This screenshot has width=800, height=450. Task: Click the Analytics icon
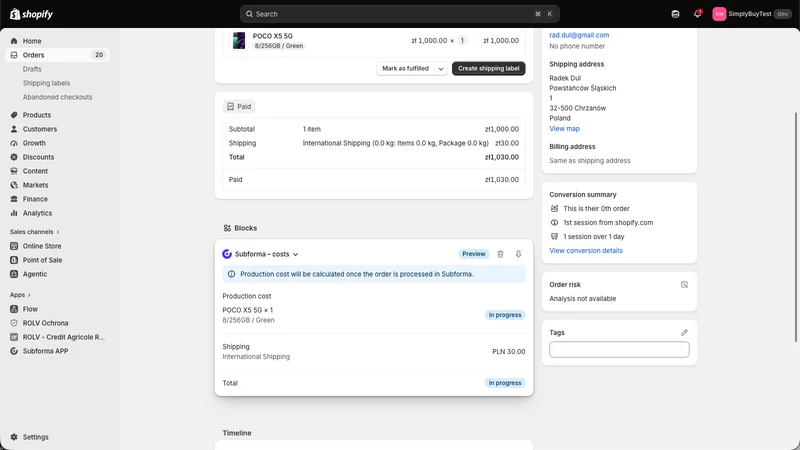[14, 213]
